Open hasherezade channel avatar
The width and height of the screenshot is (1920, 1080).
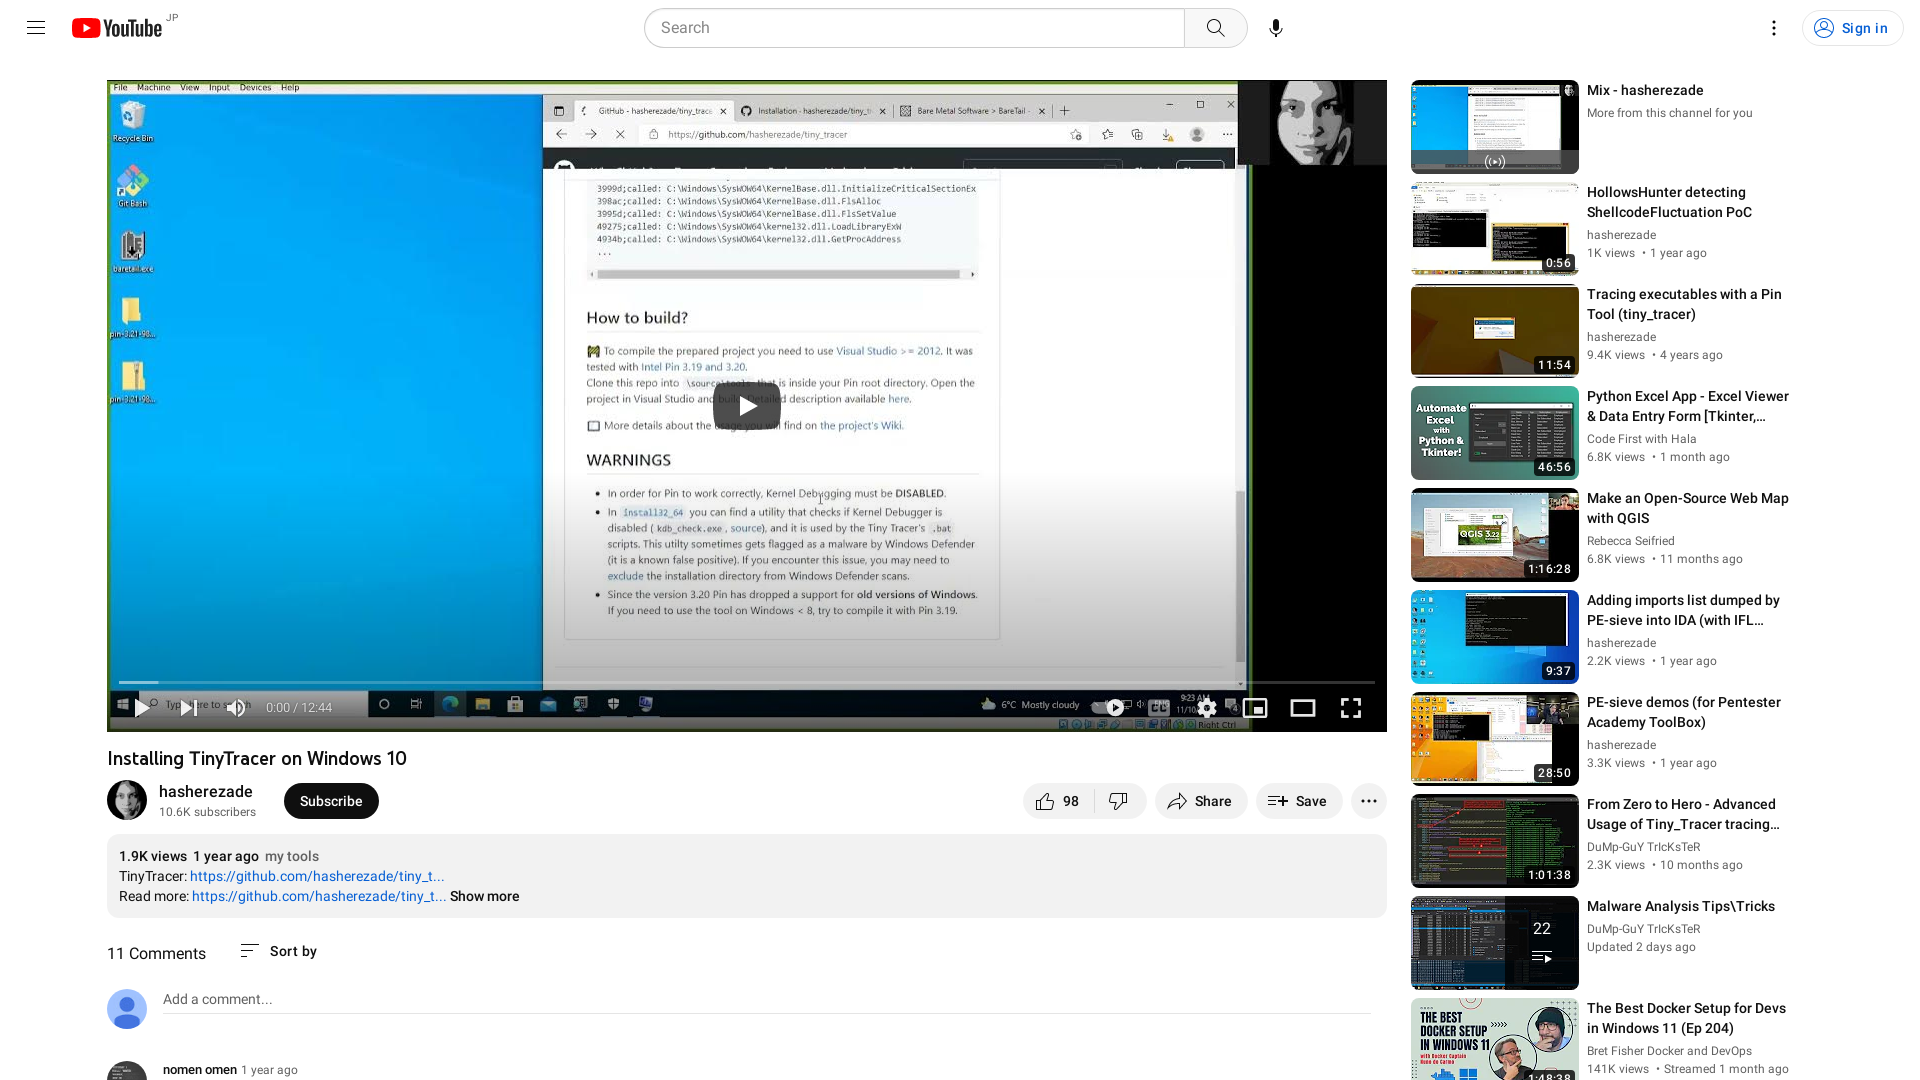(x=127, y=801)
